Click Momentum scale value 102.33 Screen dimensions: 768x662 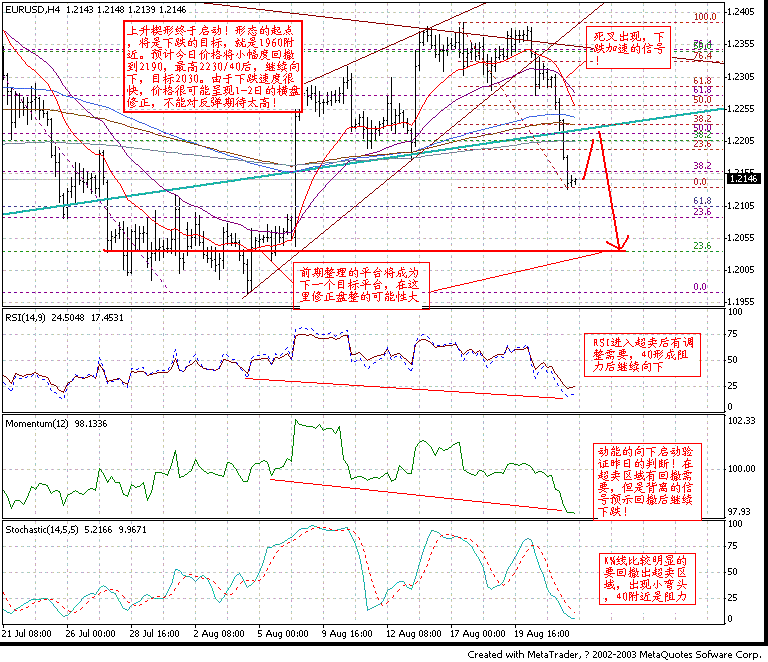pos(742,421)
